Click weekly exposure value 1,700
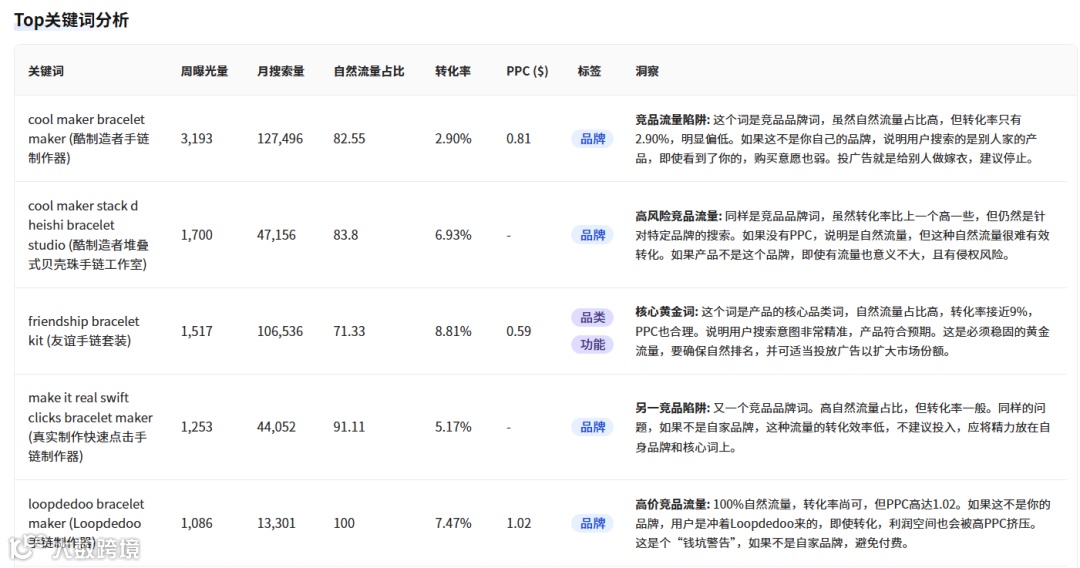Screen dimensions: 1080x568 click(196, 235)
